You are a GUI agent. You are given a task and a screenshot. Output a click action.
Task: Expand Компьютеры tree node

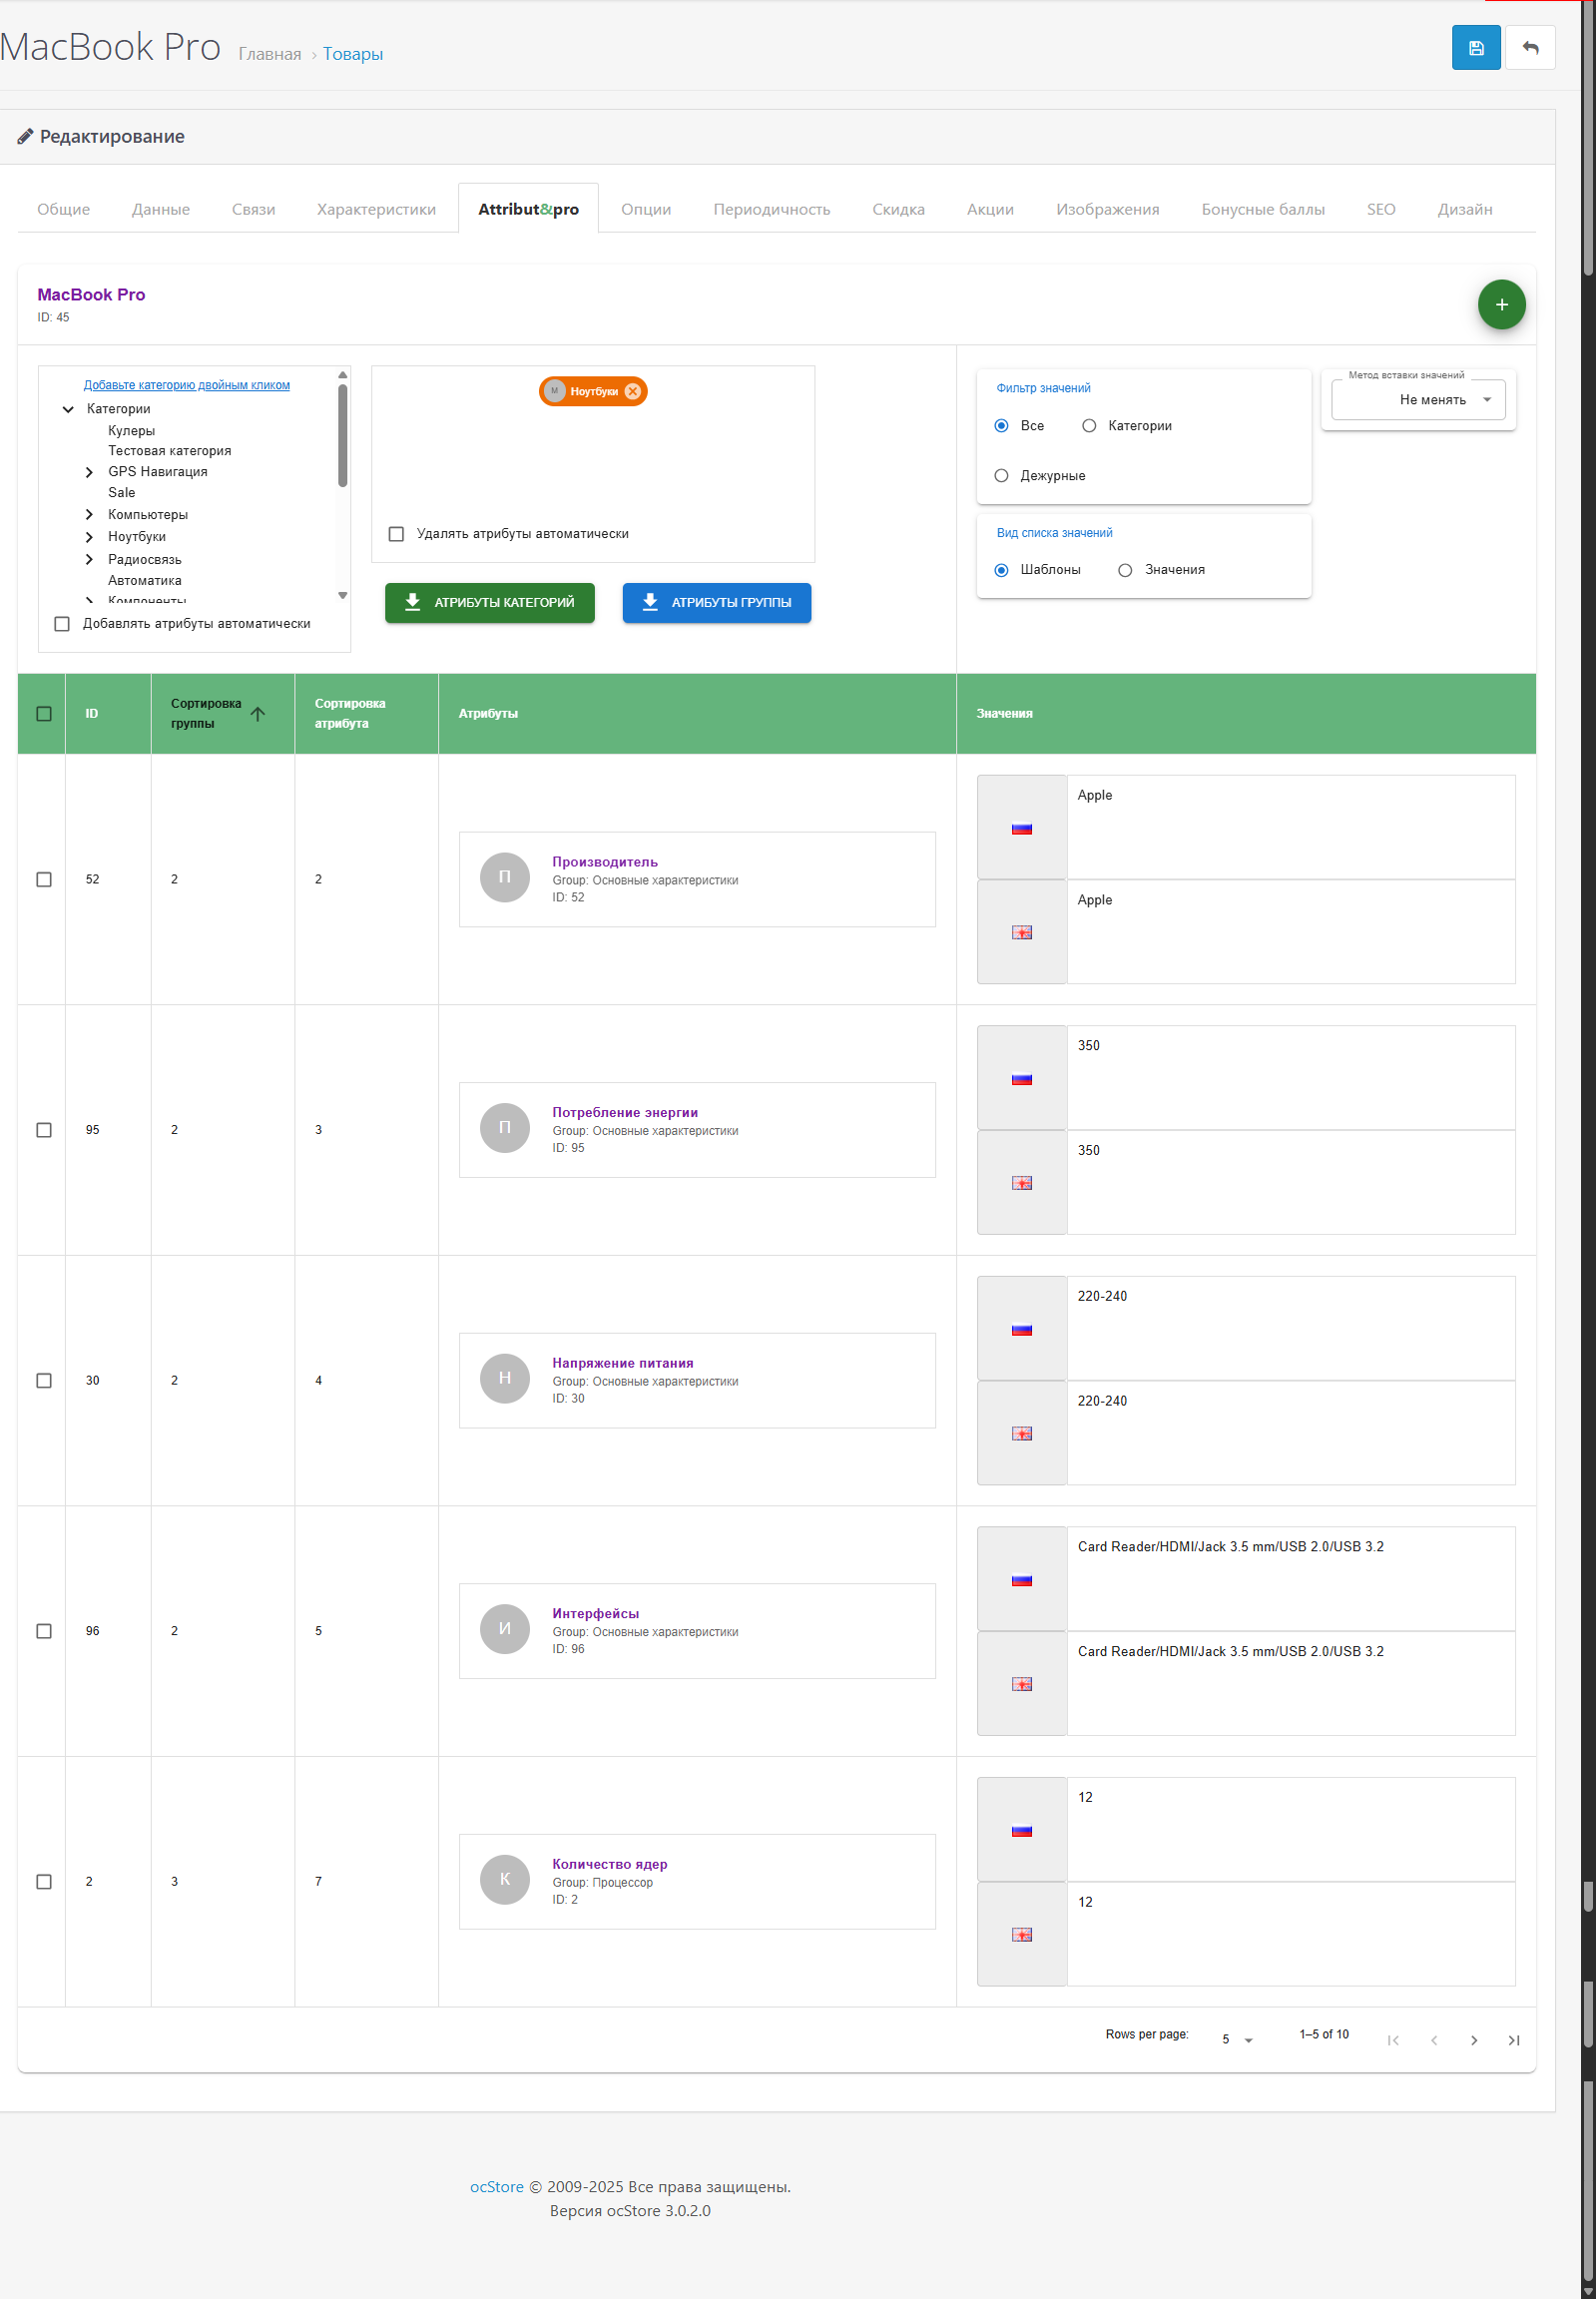tap(89, 514)
